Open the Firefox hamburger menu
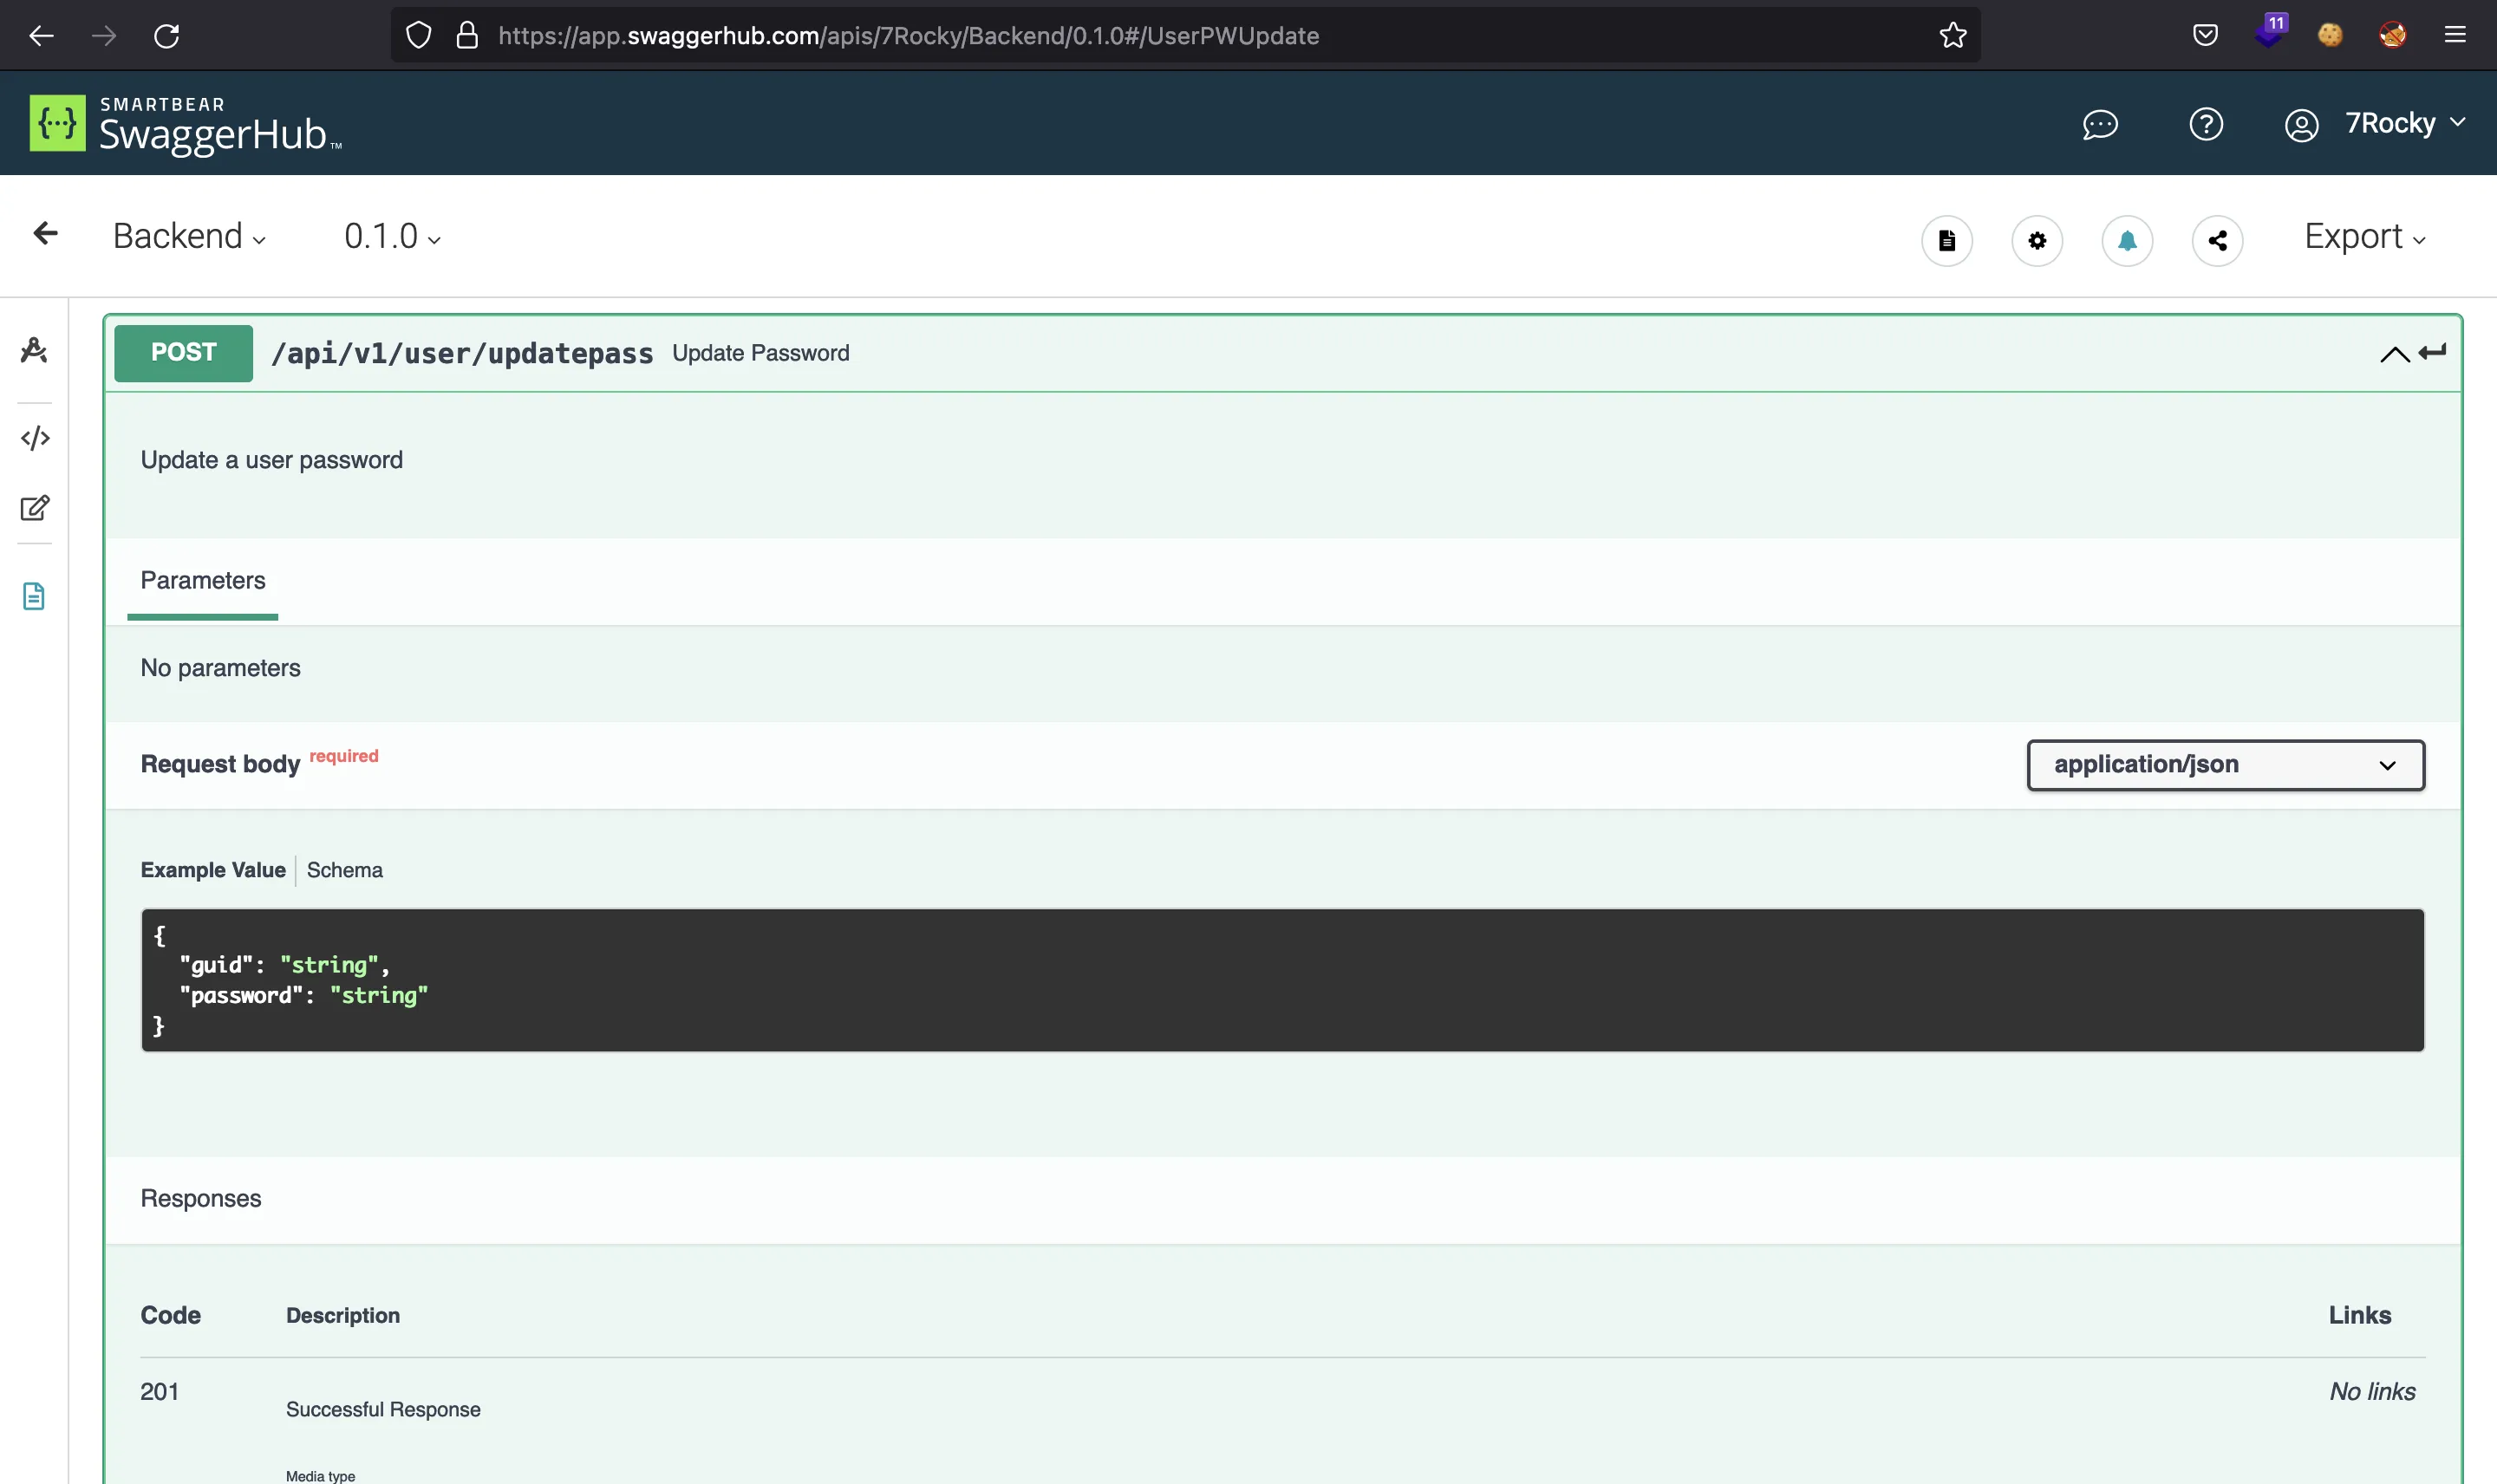The height and width of the screenshot is (1484, 2497). point(2455,36)
